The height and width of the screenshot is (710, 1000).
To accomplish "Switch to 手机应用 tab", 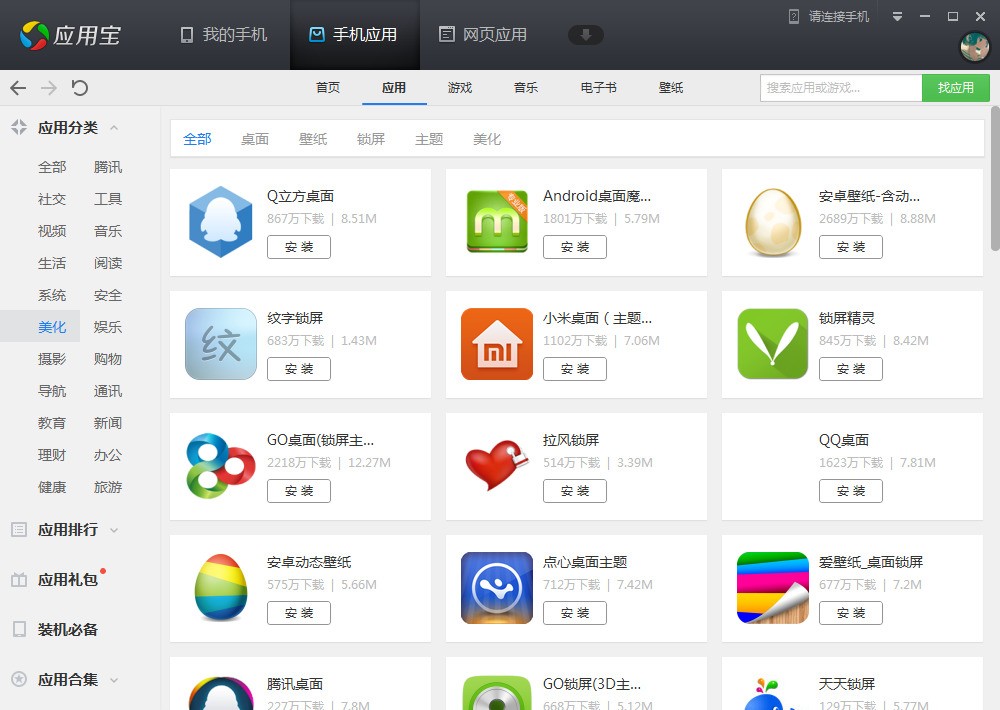I will (354, 34).
